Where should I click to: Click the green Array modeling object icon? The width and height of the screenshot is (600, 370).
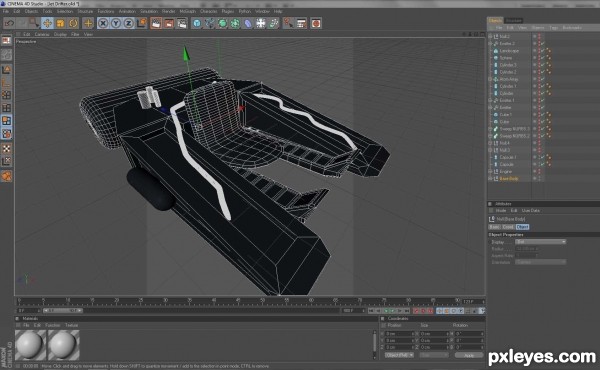pyautogui.click(x=235, y=23)
